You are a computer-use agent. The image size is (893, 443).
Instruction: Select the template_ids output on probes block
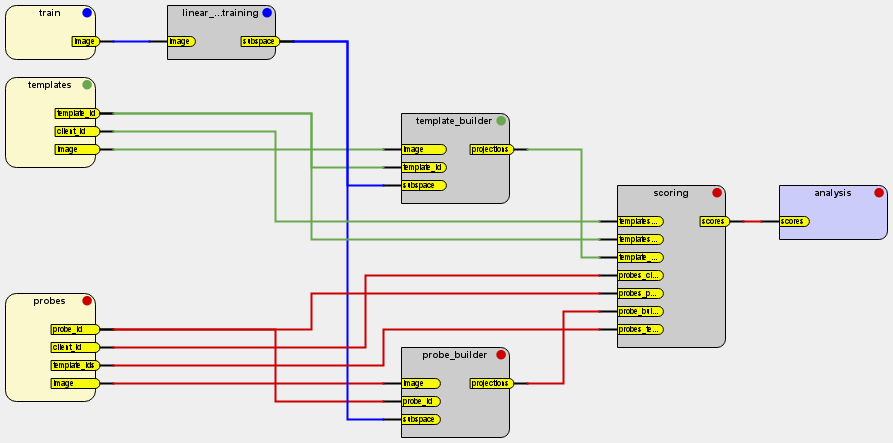click(x=76, y=366)
